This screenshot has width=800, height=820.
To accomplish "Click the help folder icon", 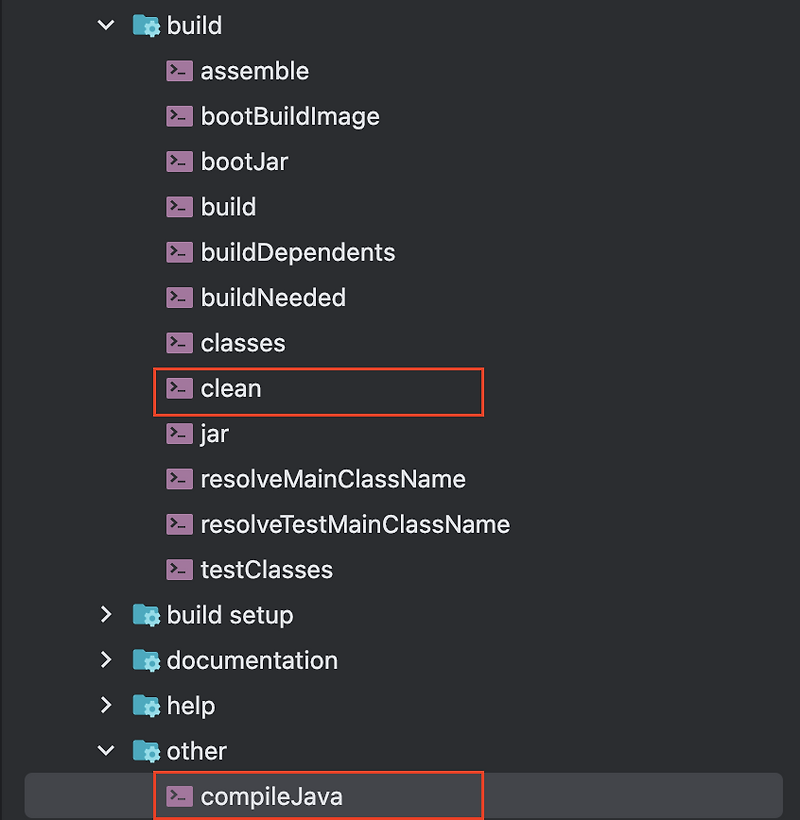I will click(x=146, y=705).
